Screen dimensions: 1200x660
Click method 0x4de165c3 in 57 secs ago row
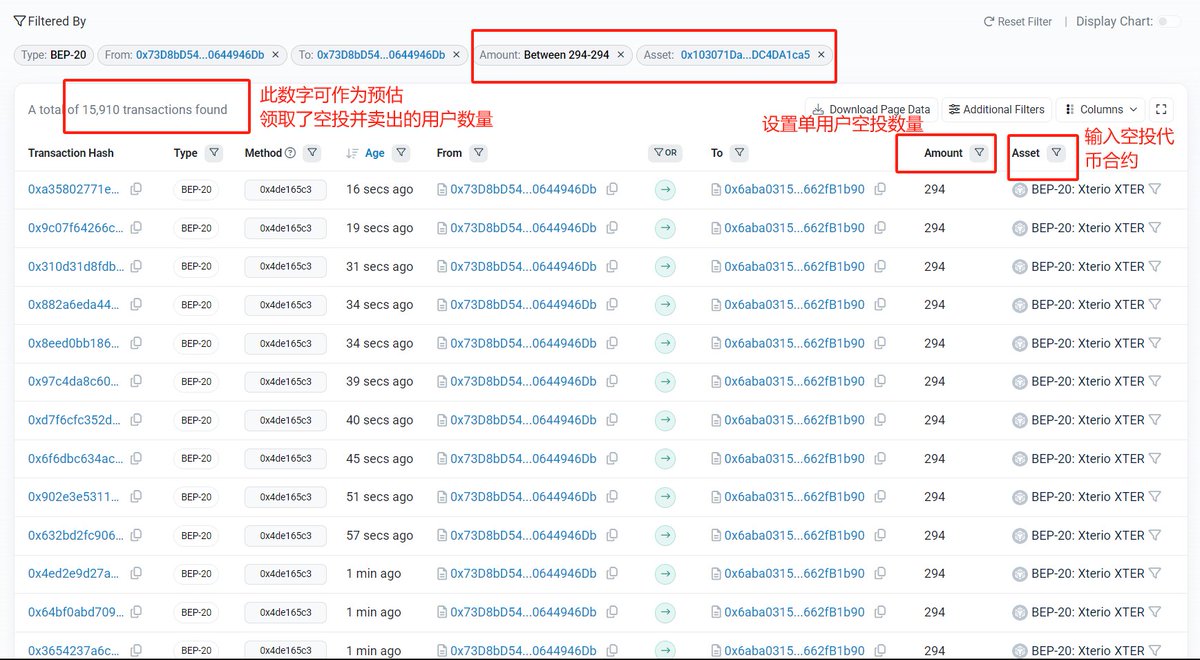click(x=285, y=535)
